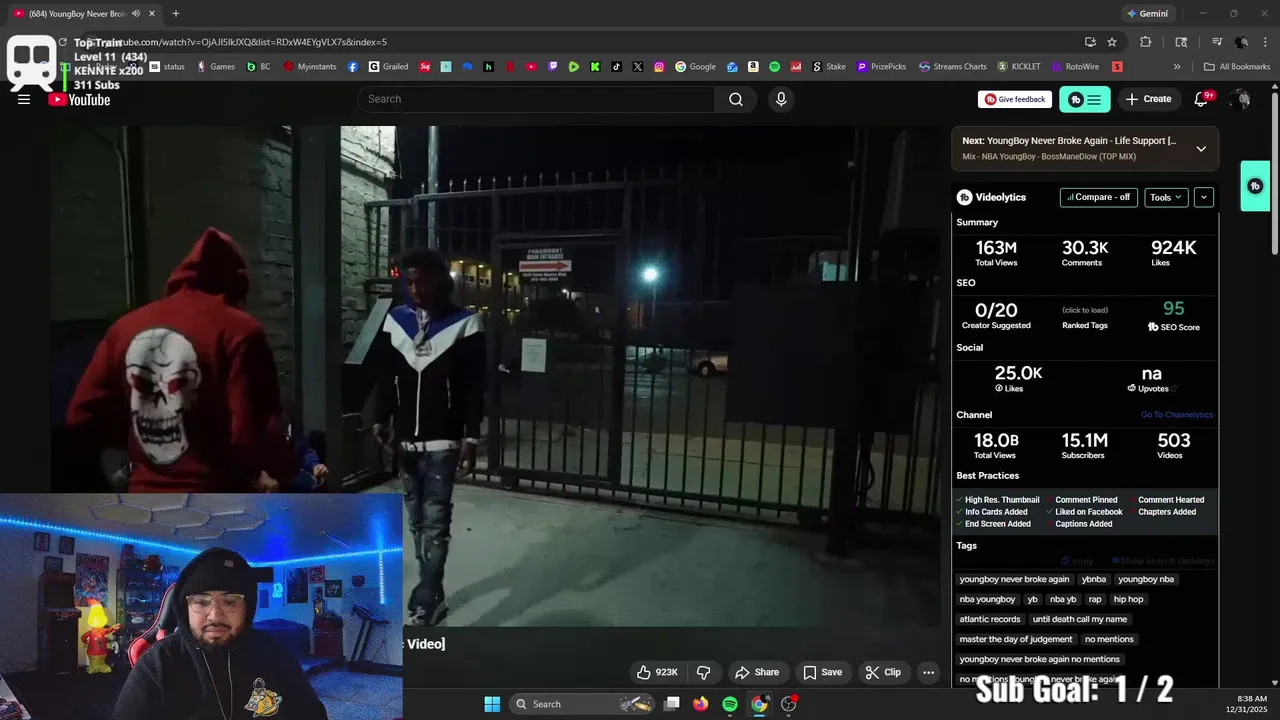The image size is (1280, 720).
Task: Open the Chrome extensions puzzle icon
Action: [1146, 42]
